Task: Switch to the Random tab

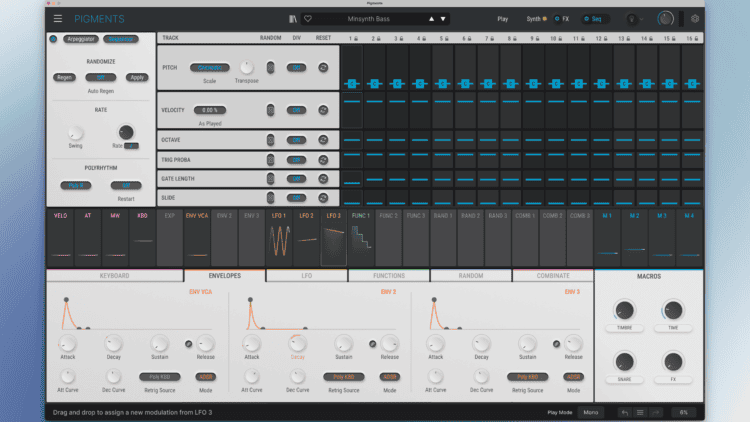Action: [471, 276]
